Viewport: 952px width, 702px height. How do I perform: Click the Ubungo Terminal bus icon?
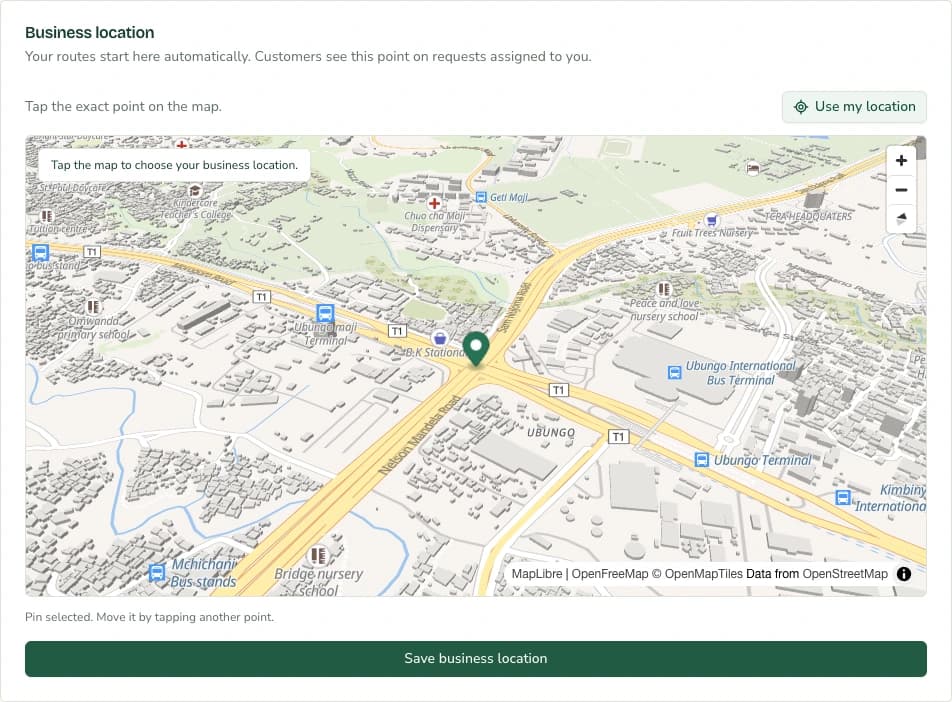[x=701, y=460]
